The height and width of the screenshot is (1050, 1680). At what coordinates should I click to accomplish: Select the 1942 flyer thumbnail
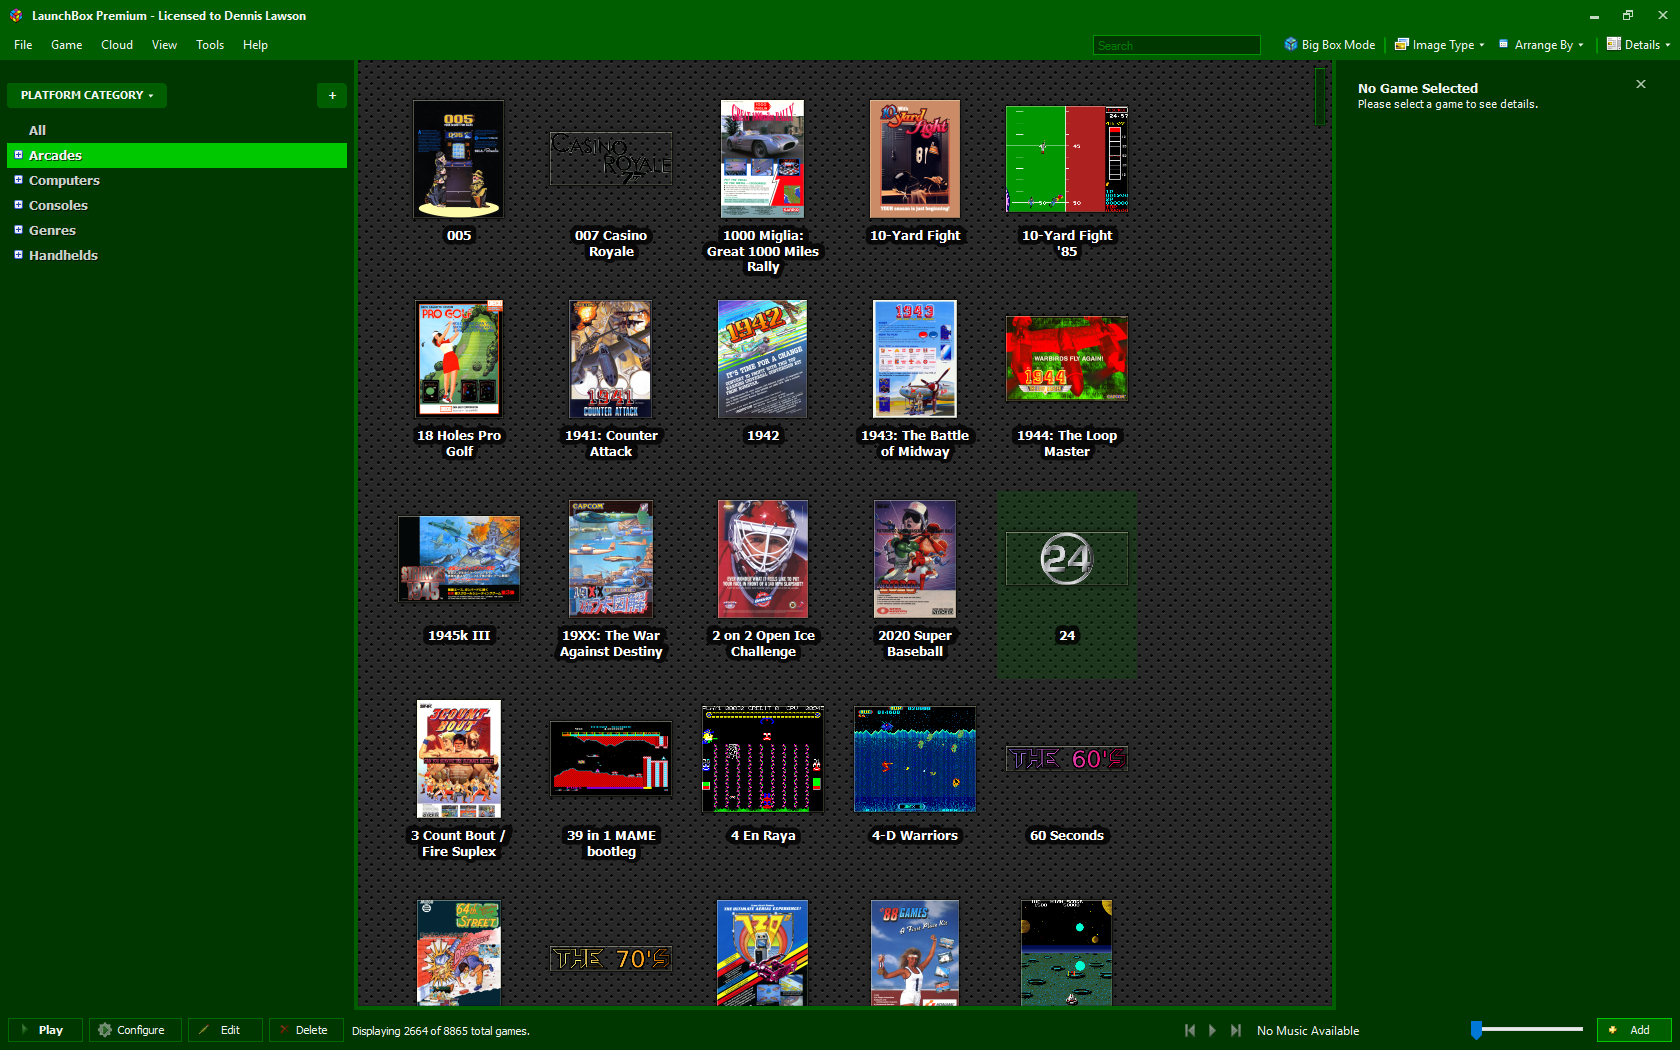pos(763,359)
